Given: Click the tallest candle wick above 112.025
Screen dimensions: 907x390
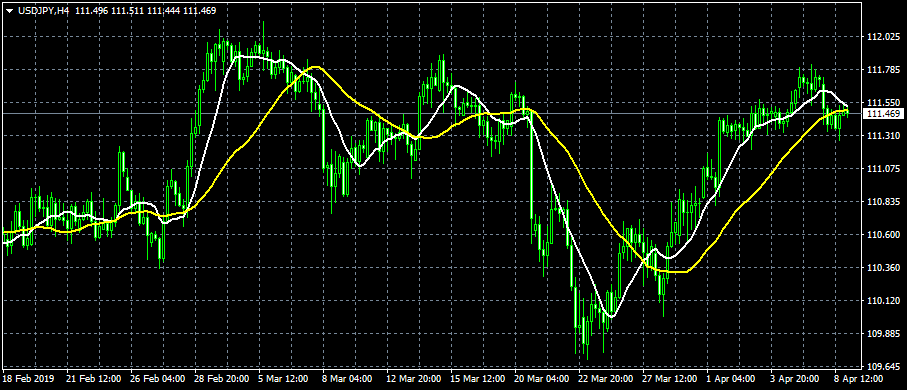Looking at the screenshot, I should click(x=263, y=29).
